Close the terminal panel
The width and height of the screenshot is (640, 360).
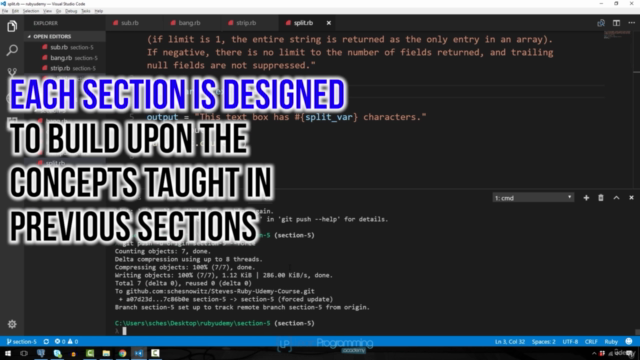(x=631, y=198)
